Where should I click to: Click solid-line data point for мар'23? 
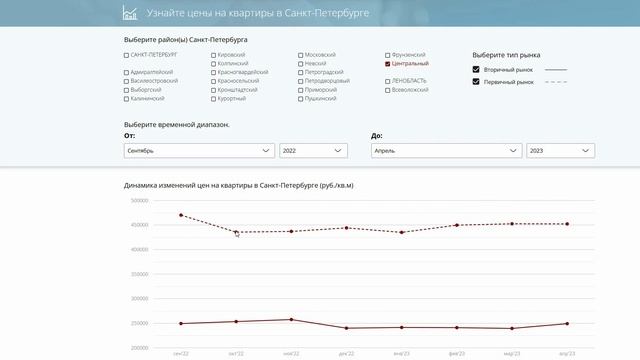512,328
